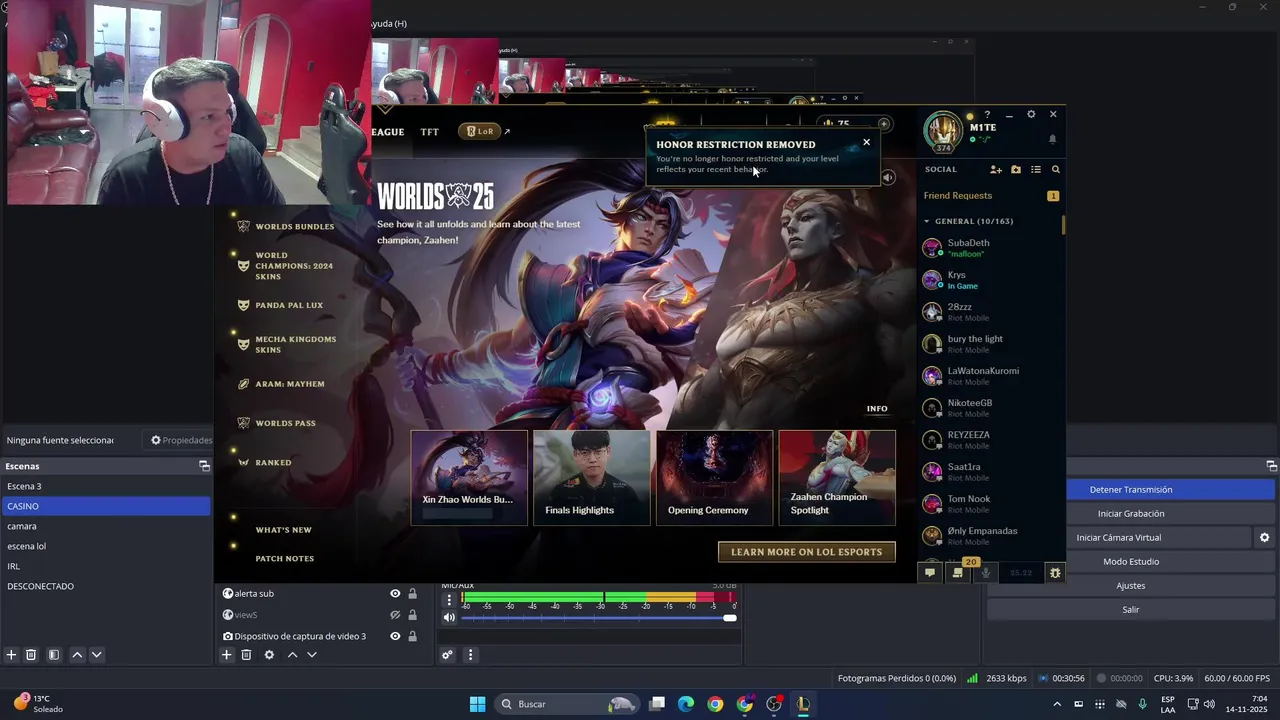This screenshot has height=720, width=1280.
Task: Open TFT tab in League client
Action: pyautogui.click(x=429, y=132)
